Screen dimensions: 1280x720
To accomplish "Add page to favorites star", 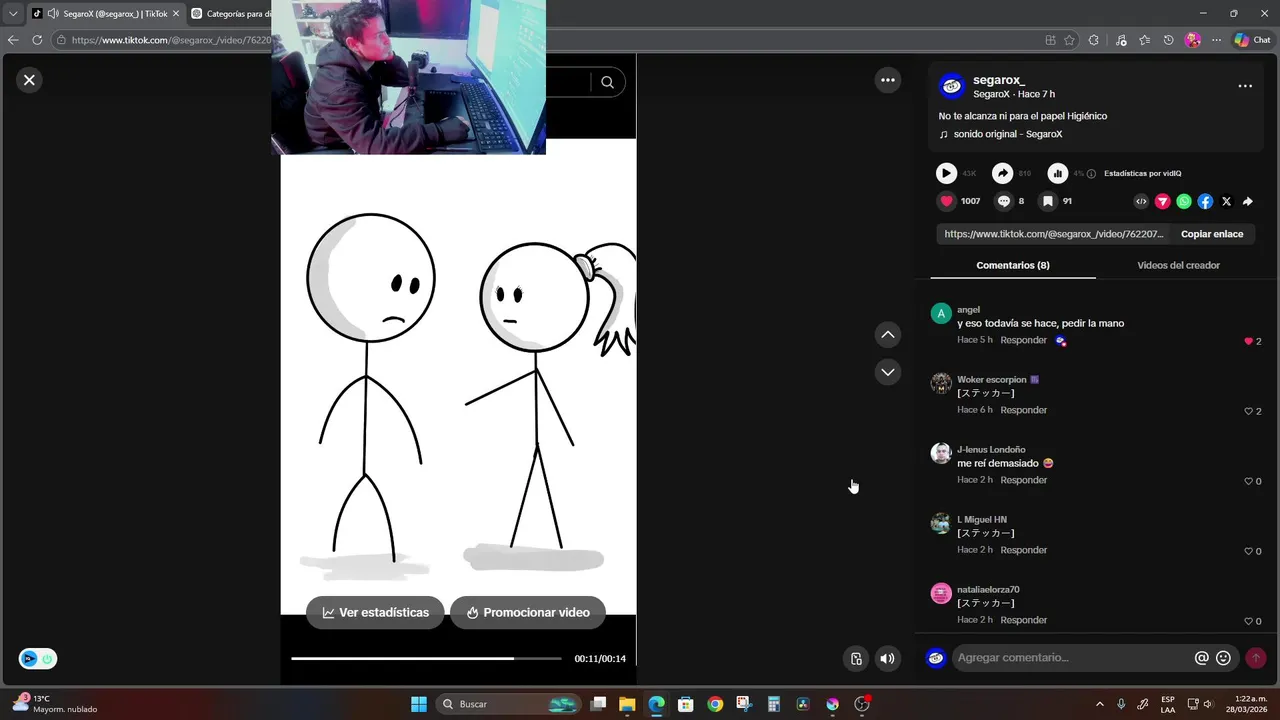I will coord(1069,40).
